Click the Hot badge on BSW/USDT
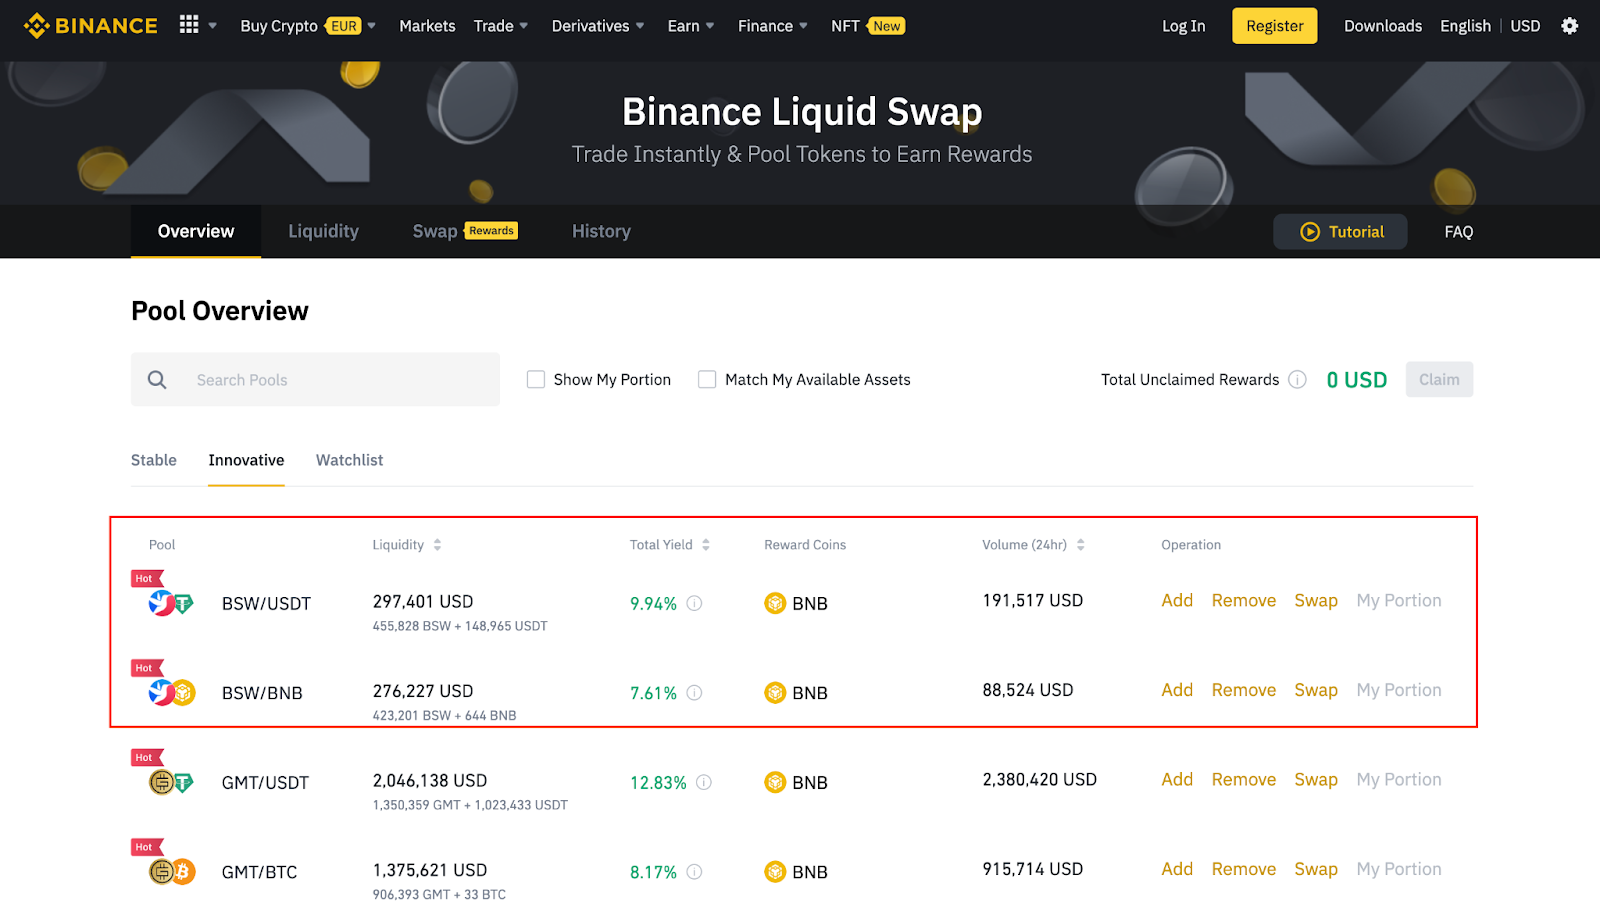 click(x=146, y=579)
